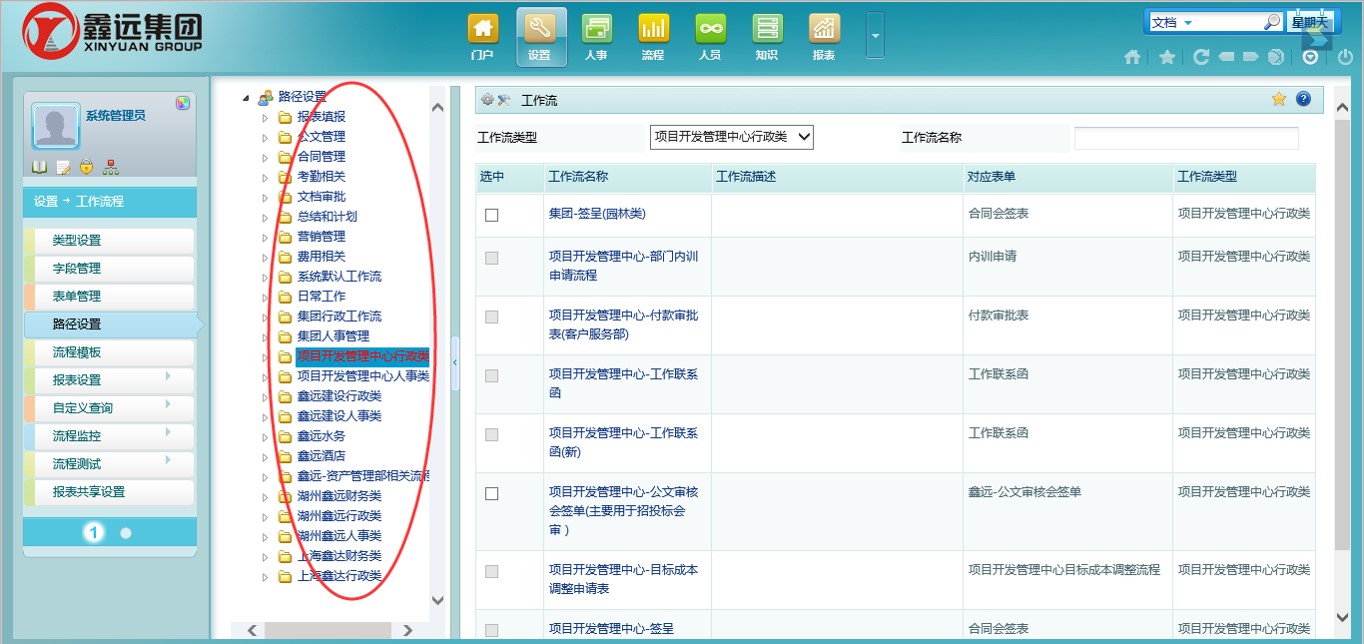Tick the checkbox for 项目开发管理中心-公文审核会签单
The height and width of the screenshot is (644, 1364).
[491, 494]
